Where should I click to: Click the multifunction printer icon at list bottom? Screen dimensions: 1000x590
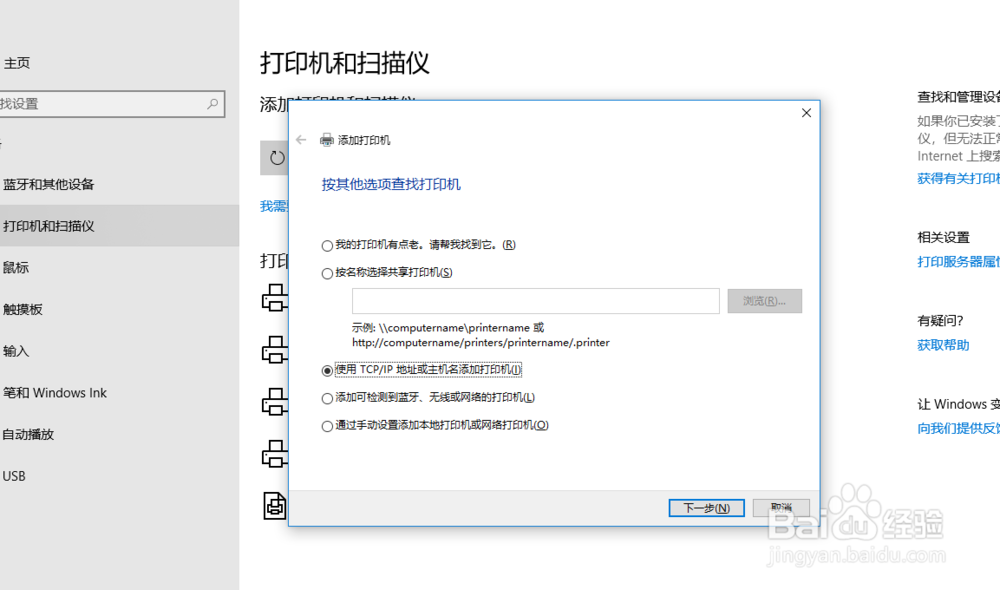pos(274,507)
